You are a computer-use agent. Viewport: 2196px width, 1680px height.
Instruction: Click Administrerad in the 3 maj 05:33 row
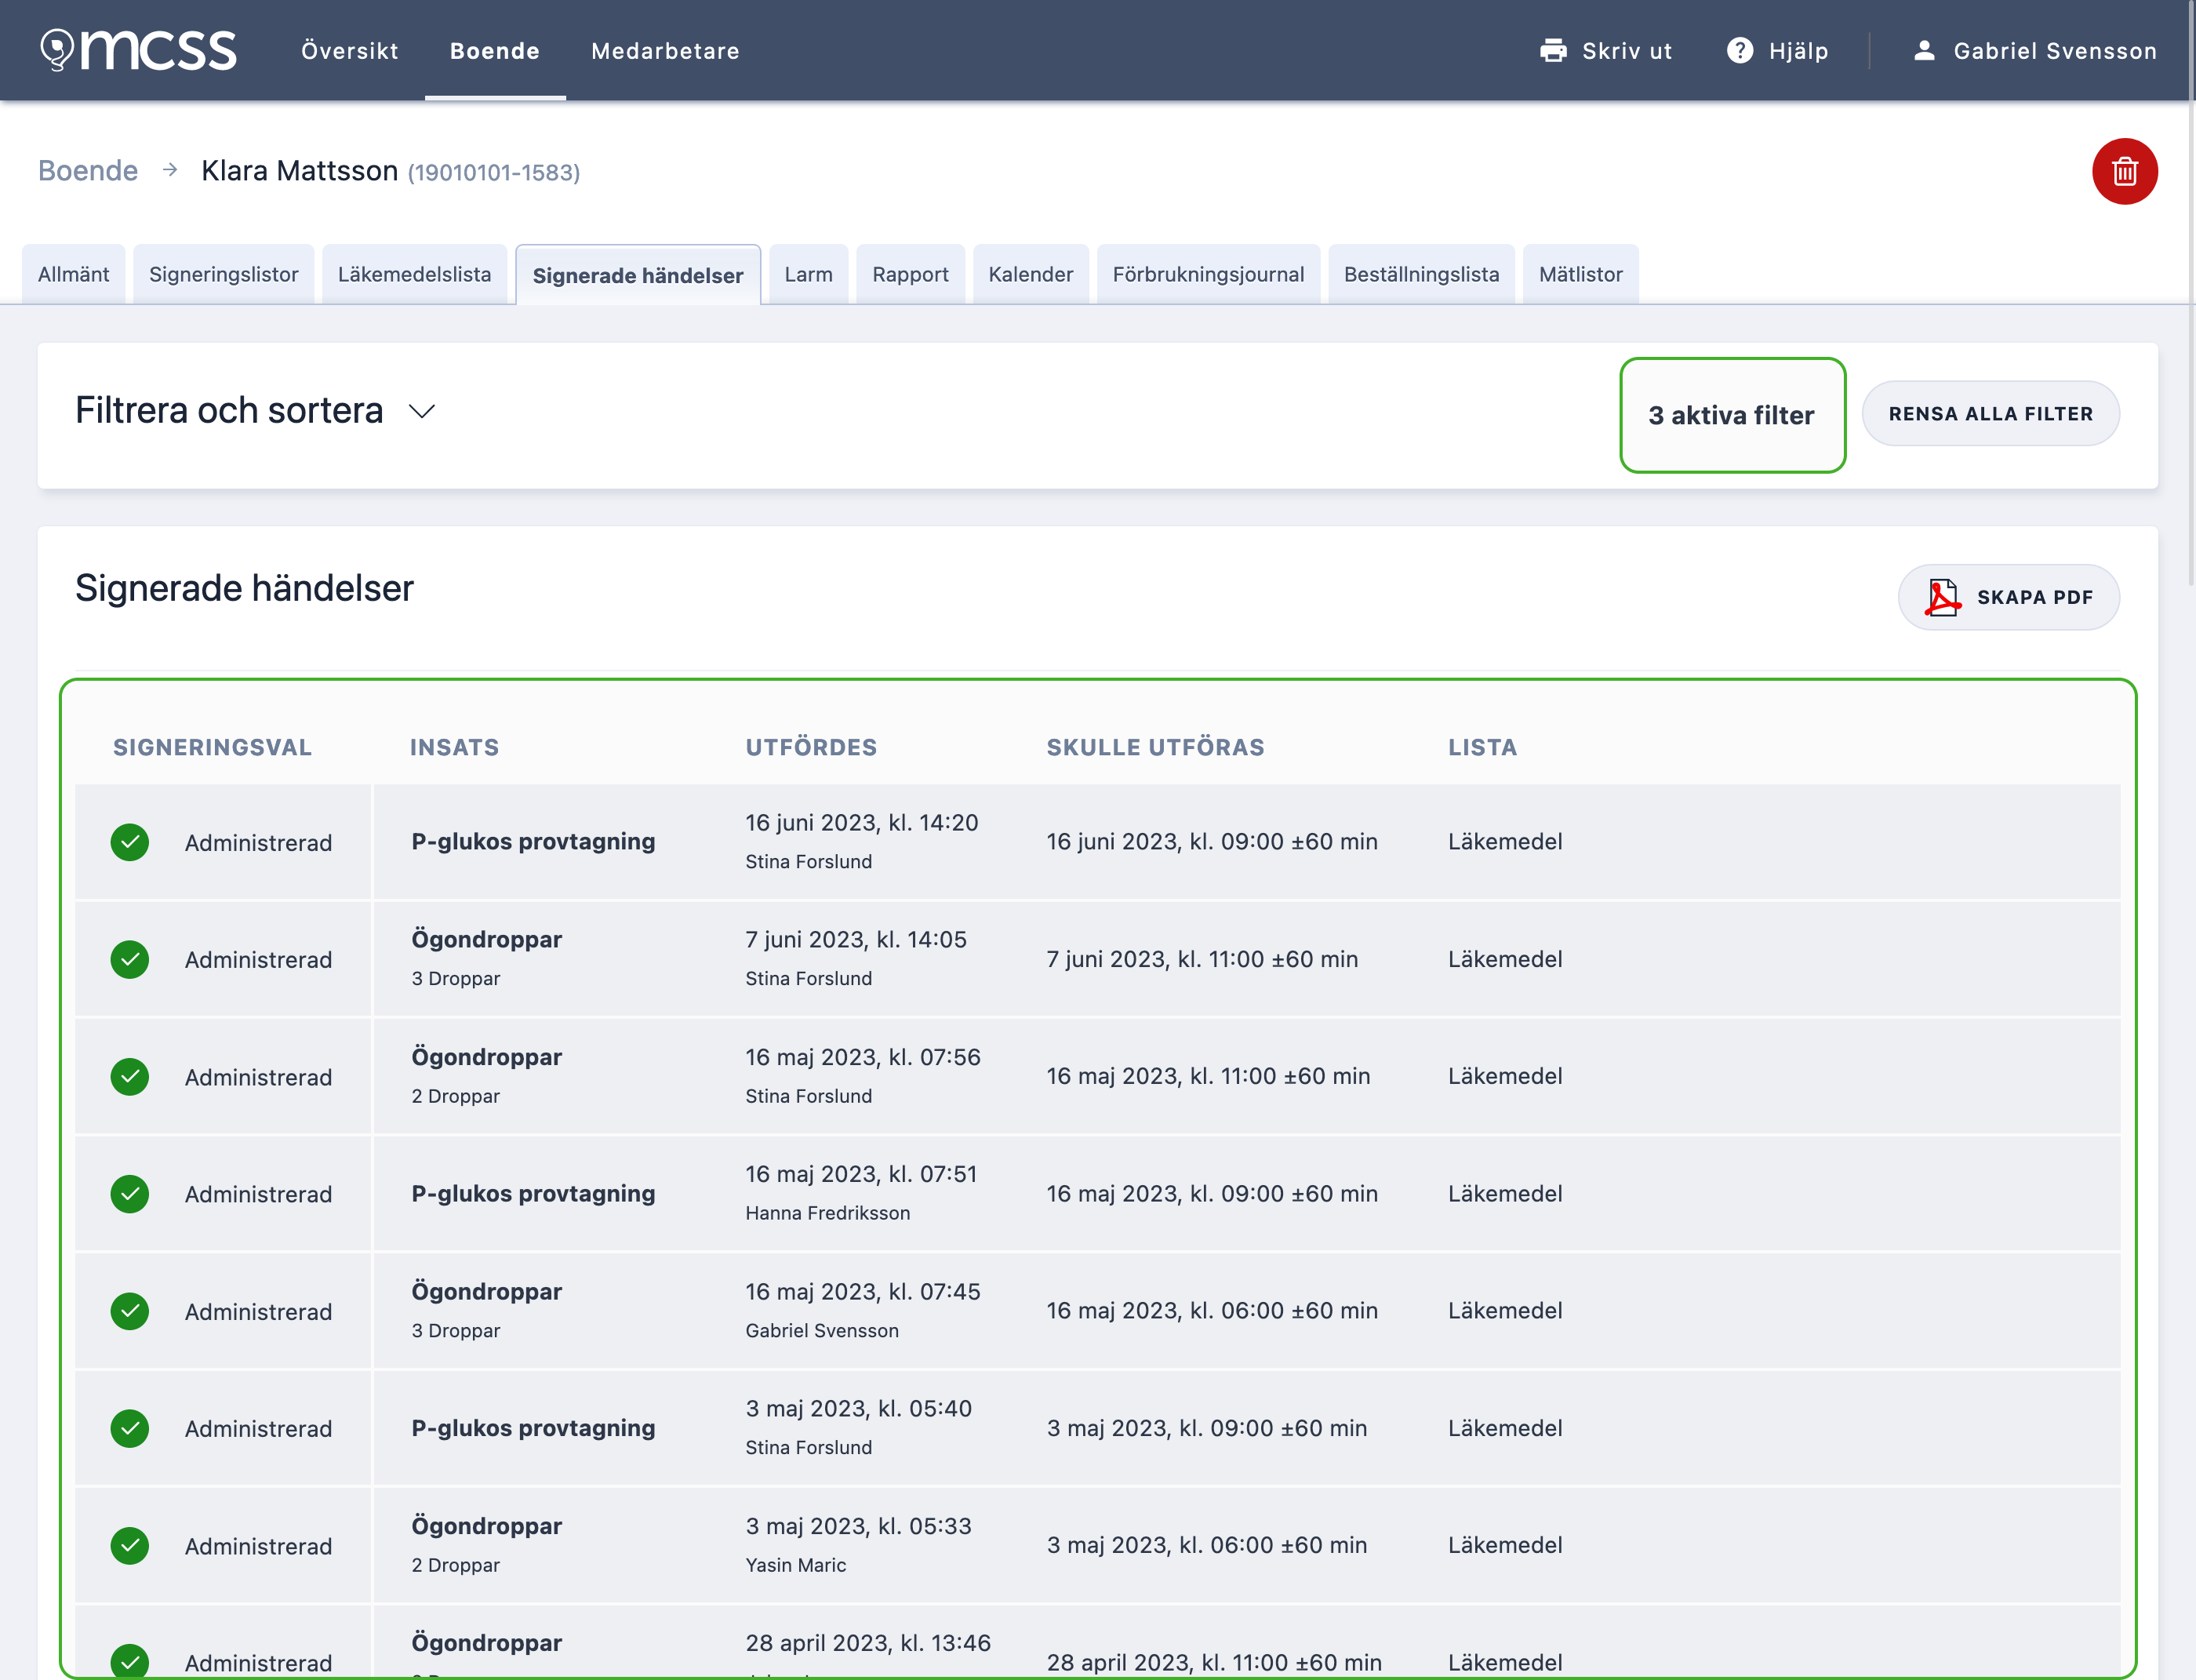click(x=258, y=1546)
